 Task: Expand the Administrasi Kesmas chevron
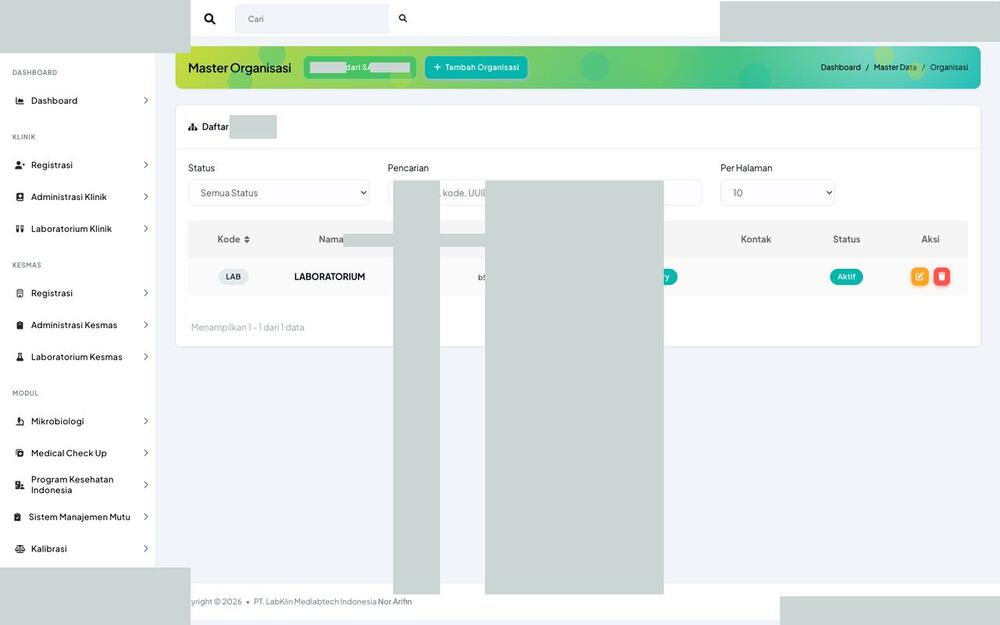tap(145, 325)
